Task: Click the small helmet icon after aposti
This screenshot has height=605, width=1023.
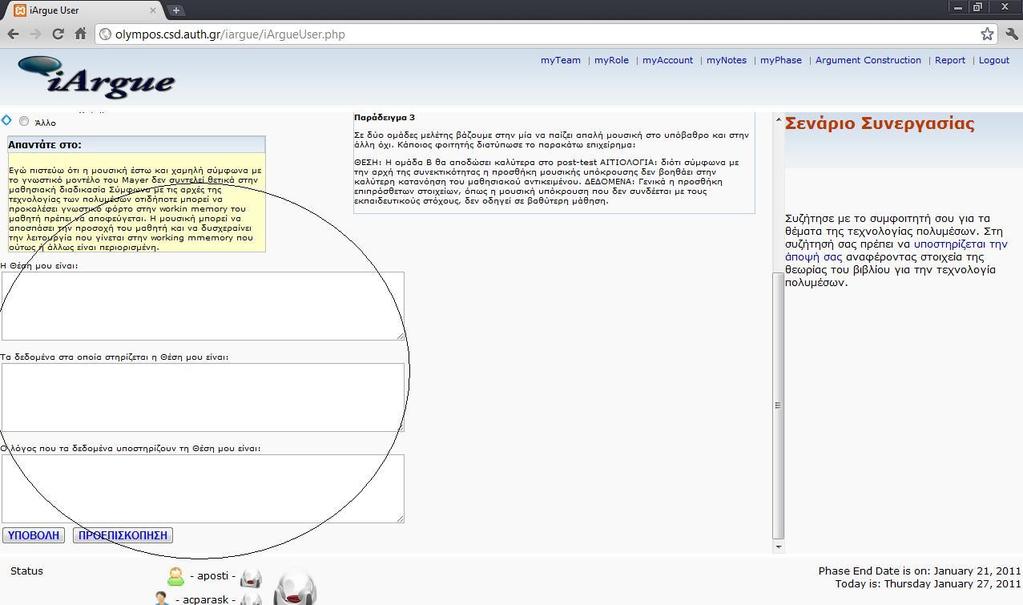Action: (x=251, y=578)
